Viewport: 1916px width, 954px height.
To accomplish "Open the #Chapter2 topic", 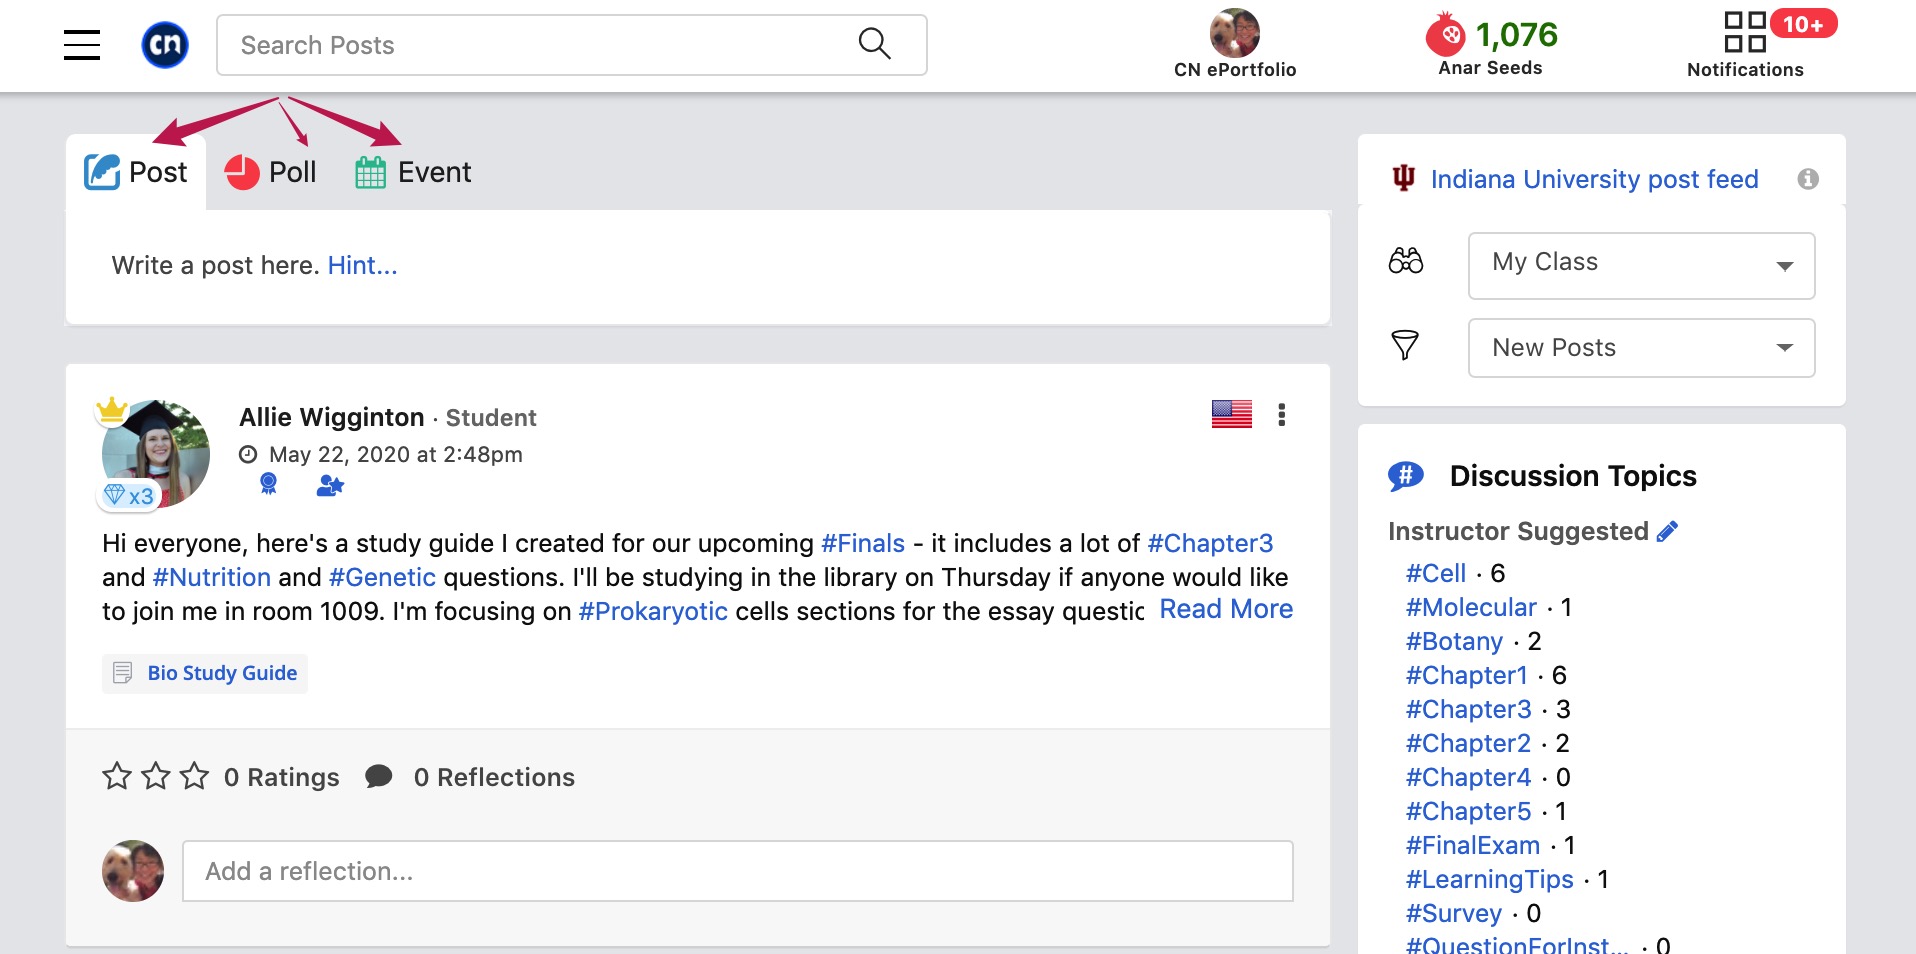I will tap(1468, 743).
